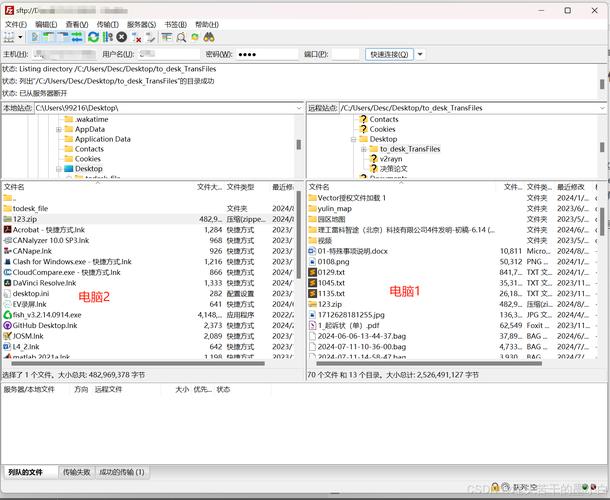
Task: Open the Site Manager icon
Action: click(9, 37)
